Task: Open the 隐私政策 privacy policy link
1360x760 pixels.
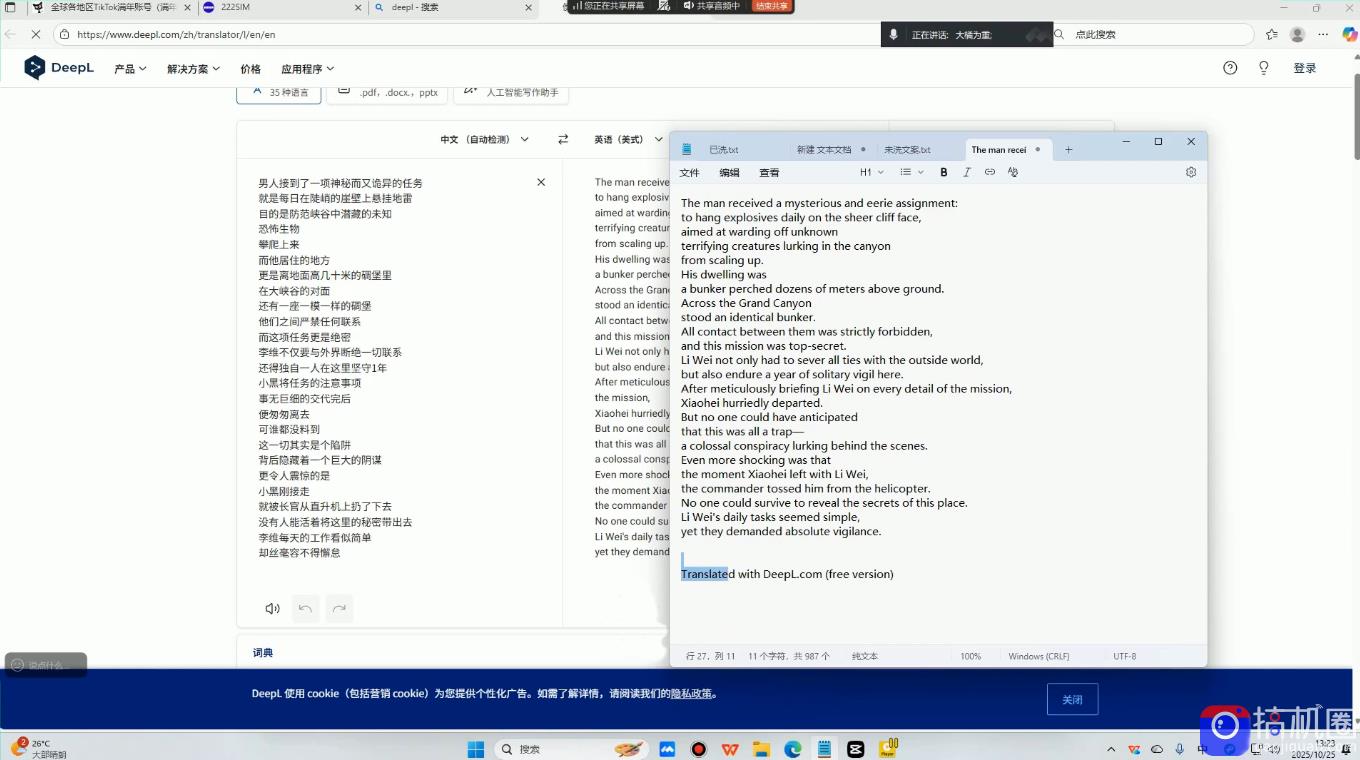Action: point(691,693)
